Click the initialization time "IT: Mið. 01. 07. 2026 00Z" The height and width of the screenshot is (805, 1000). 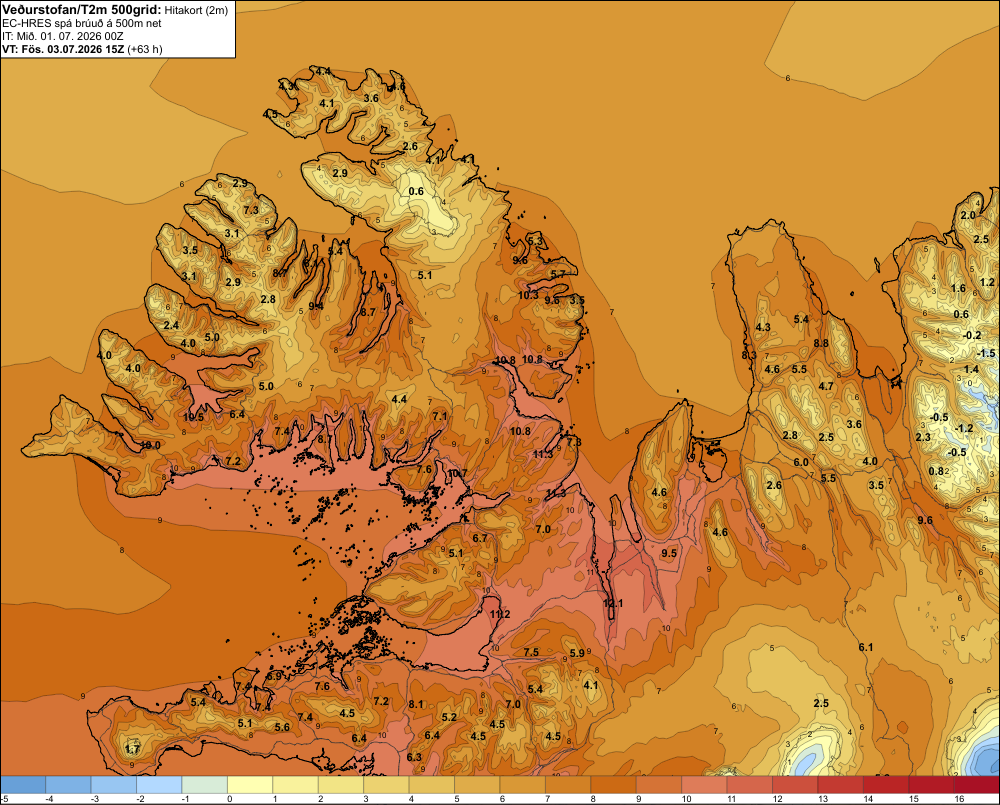pyautogui.click(x=62, y=36)
